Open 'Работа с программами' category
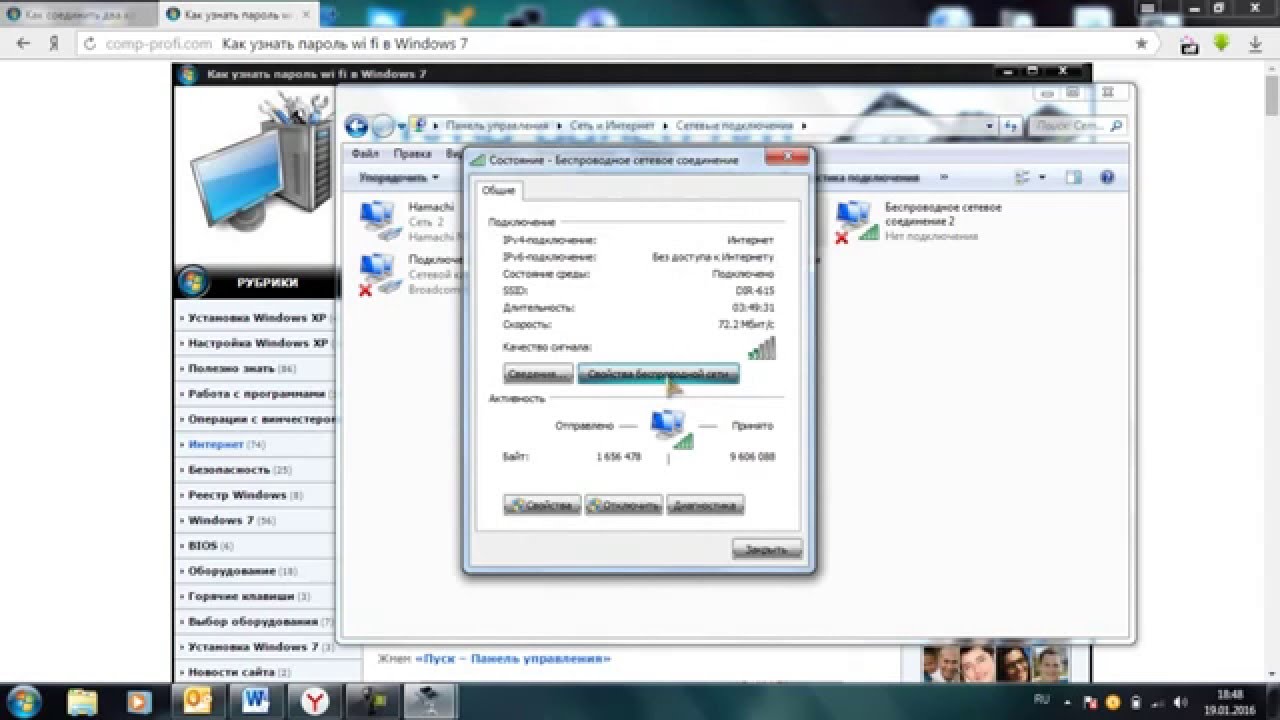 [x=257, y=394]
